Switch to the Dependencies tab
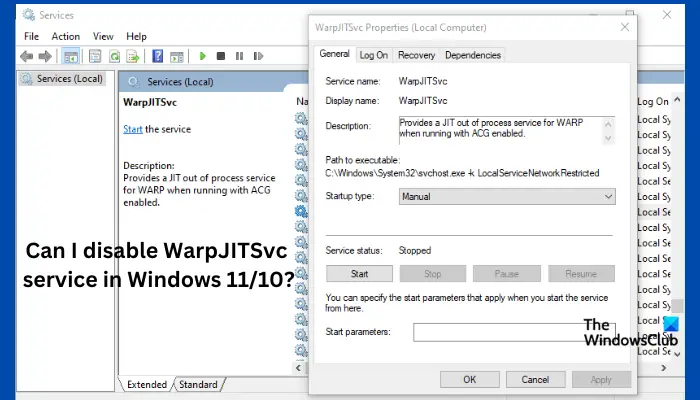700x400 pixels. pyautogui.click(x=473, y=55)
